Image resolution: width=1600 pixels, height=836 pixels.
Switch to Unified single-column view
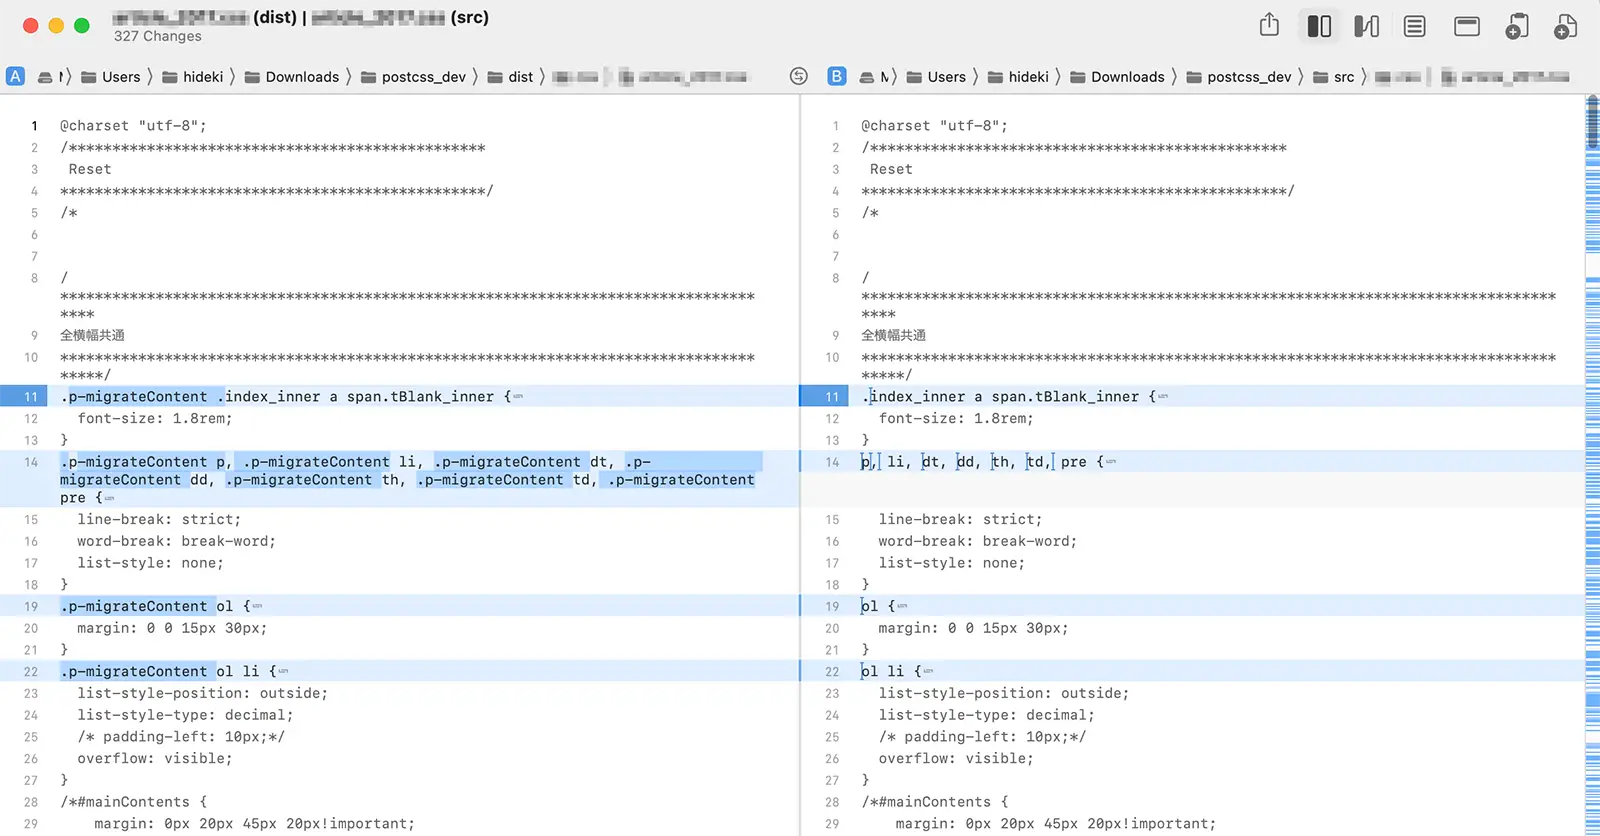pos(1414,26)
